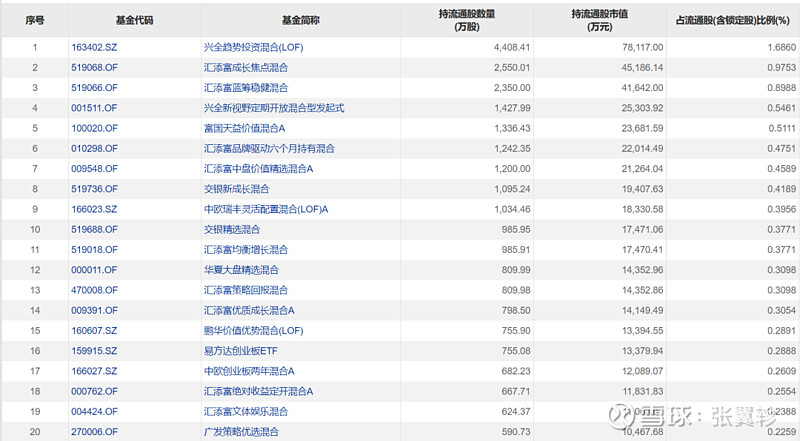Open fund code link 009548.OF
This screenshot has width=800, height=441.
[94, 168]
